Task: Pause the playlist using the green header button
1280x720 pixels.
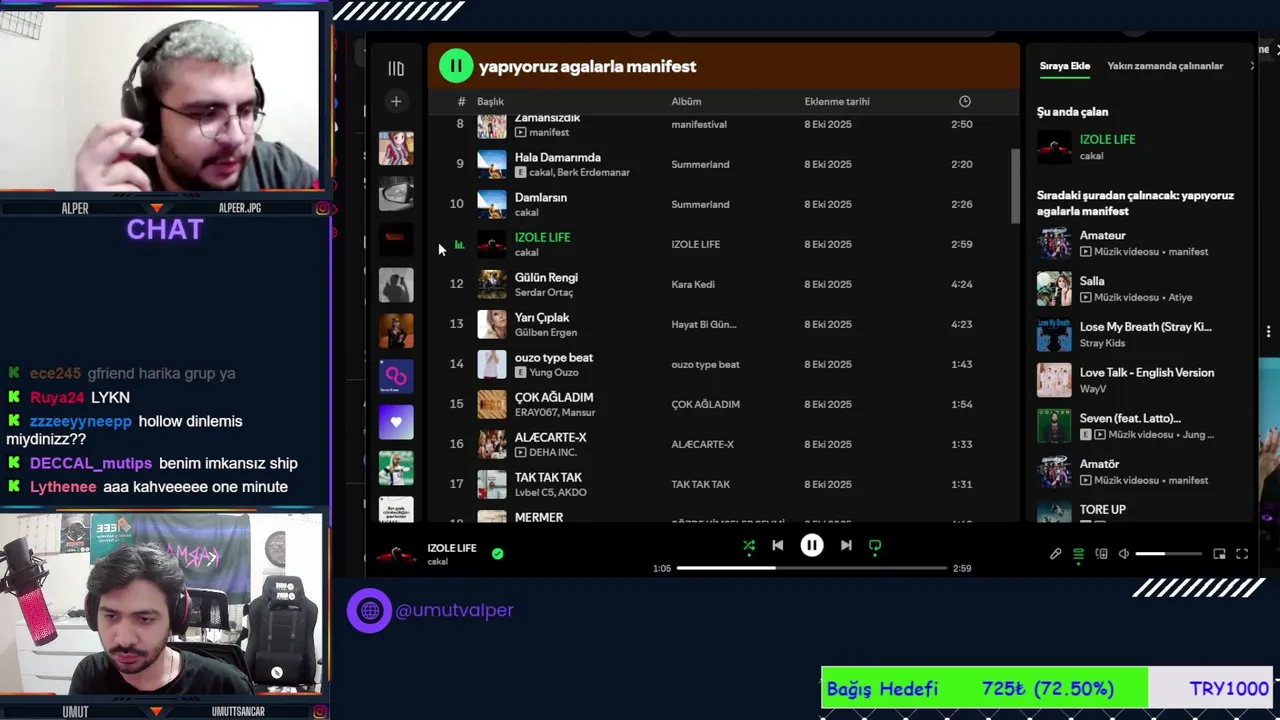Action: (x=456, y=66)
